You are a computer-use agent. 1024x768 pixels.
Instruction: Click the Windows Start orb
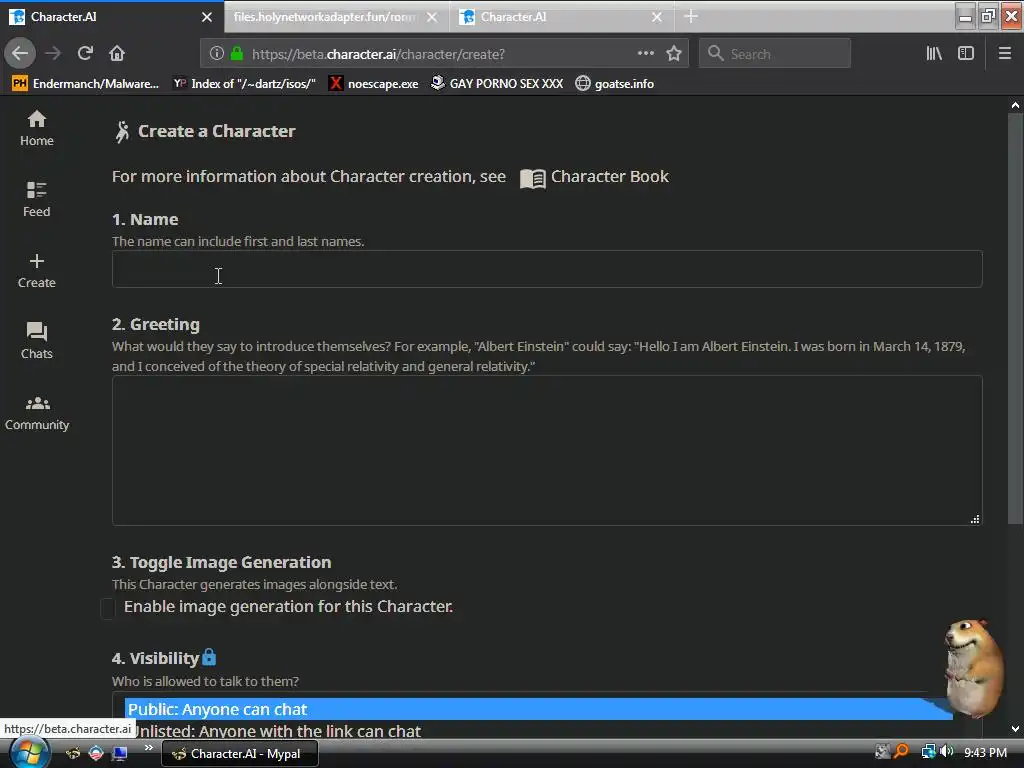point(29,753)
